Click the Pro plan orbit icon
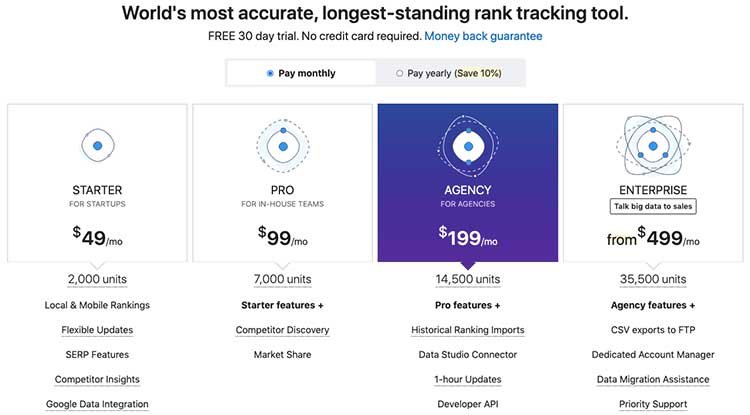750x415 pixels. [x=283, y=146]
